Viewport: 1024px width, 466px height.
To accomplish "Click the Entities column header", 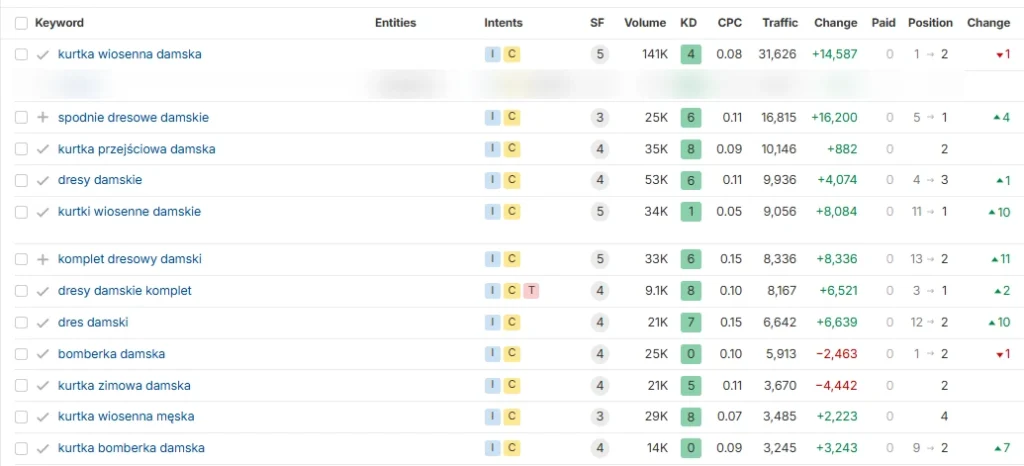I will tap(395, 23).
